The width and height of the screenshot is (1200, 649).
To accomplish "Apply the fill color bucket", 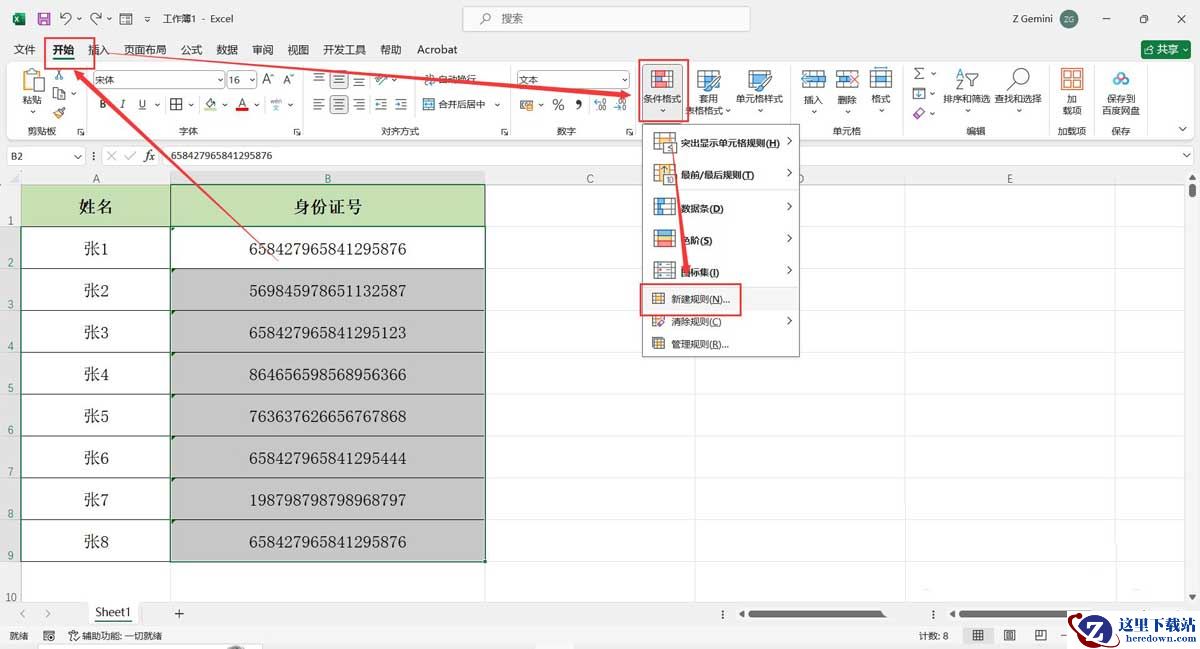I will tap(210, 104).
